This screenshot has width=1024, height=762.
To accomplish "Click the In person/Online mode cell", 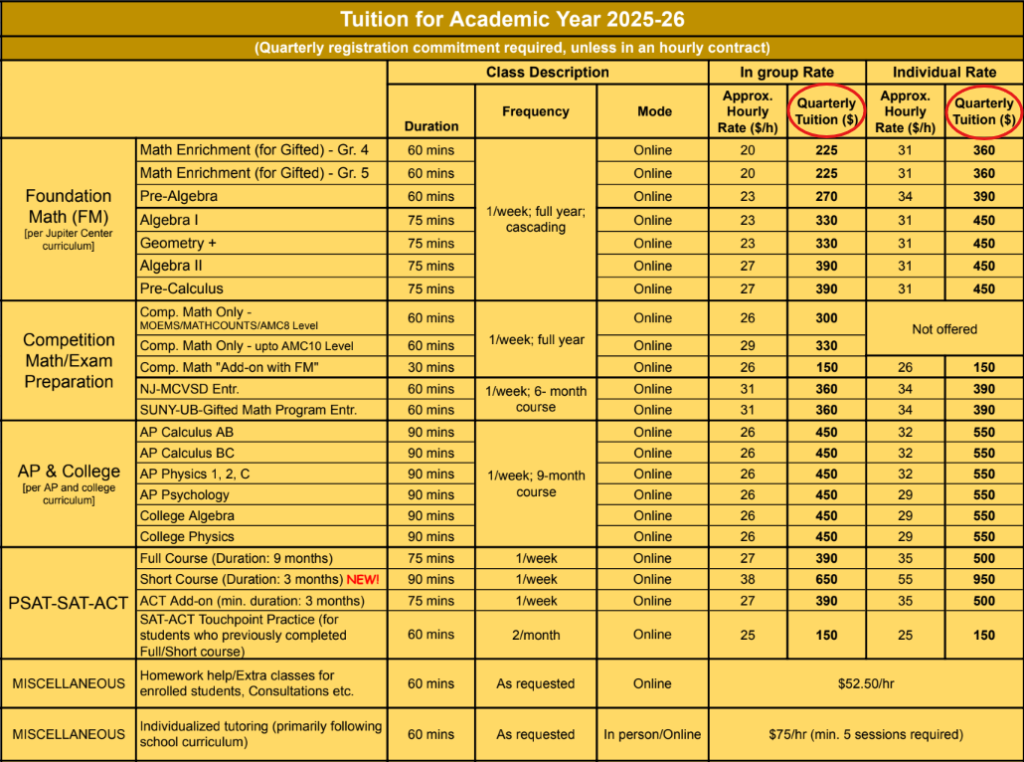I will pos(653,734).
